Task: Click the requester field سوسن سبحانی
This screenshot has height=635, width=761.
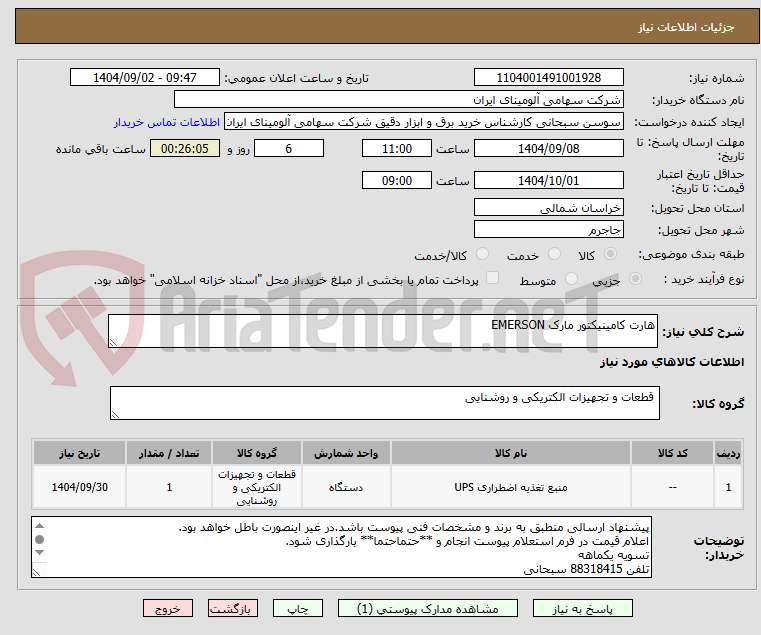Action: (424, 122)
